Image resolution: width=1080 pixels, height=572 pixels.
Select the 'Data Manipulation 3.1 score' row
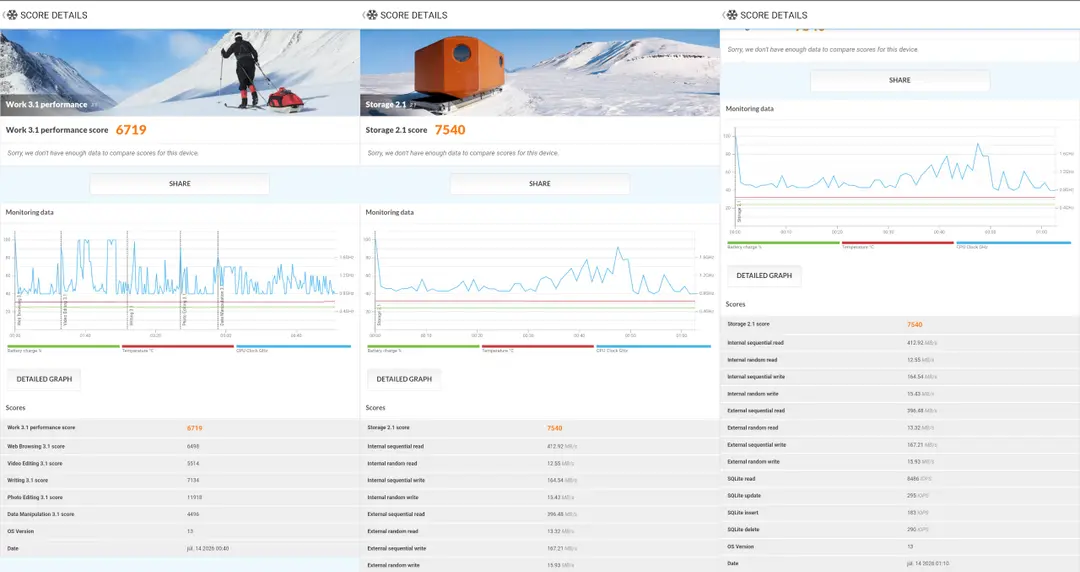(180, 514)
